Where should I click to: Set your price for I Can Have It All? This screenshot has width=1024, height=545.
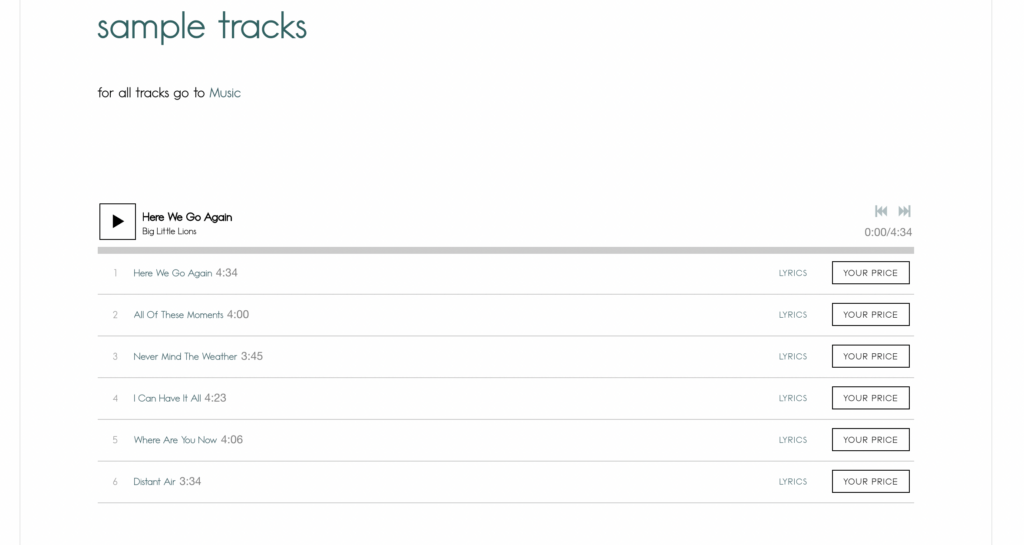pyautogui.click(x=870, y=398)
